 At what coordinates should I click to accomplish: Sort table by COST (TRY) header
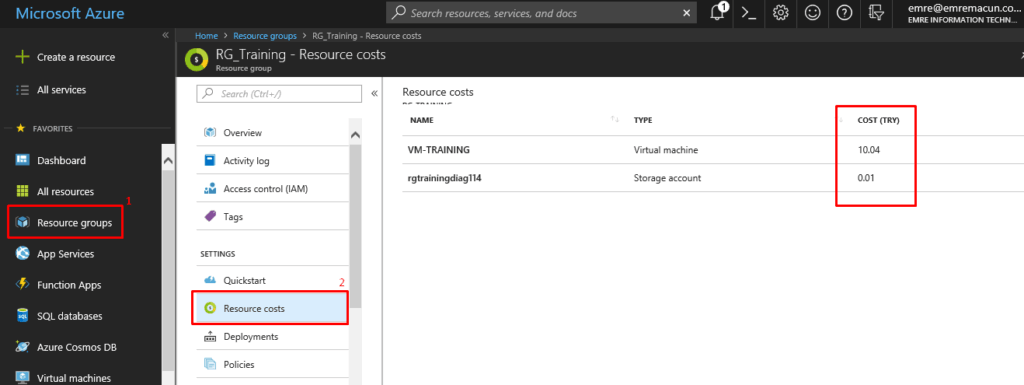point(878,120)
